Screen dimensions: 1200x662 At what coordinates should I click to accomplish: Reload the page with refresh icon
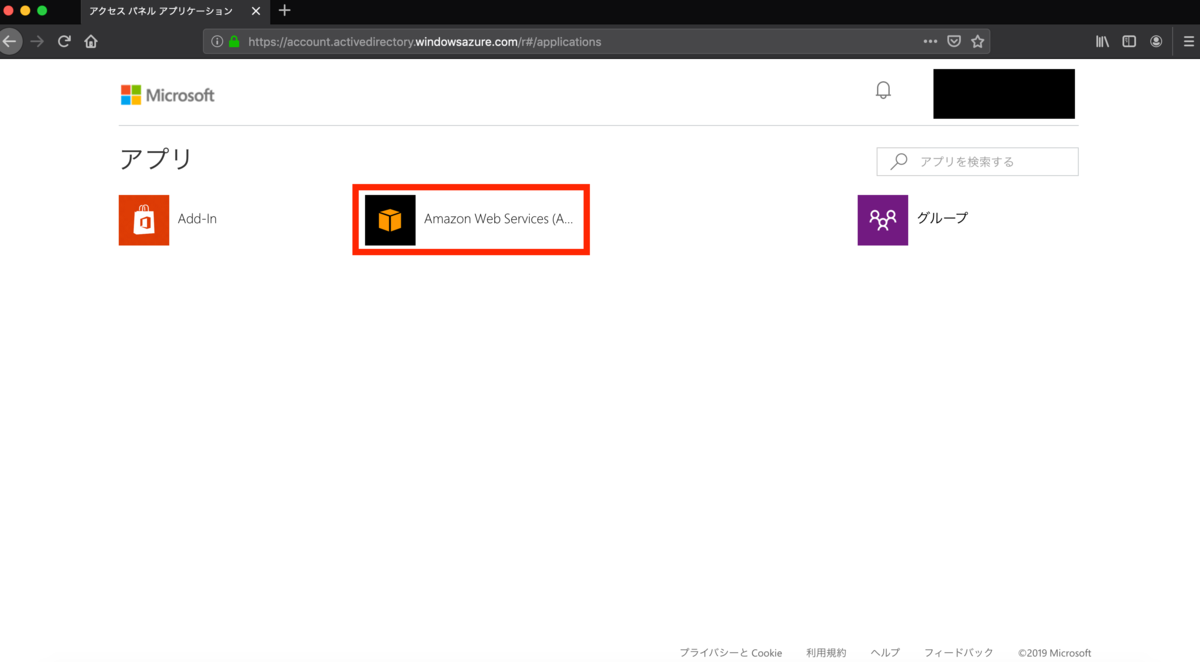(64, 41)
